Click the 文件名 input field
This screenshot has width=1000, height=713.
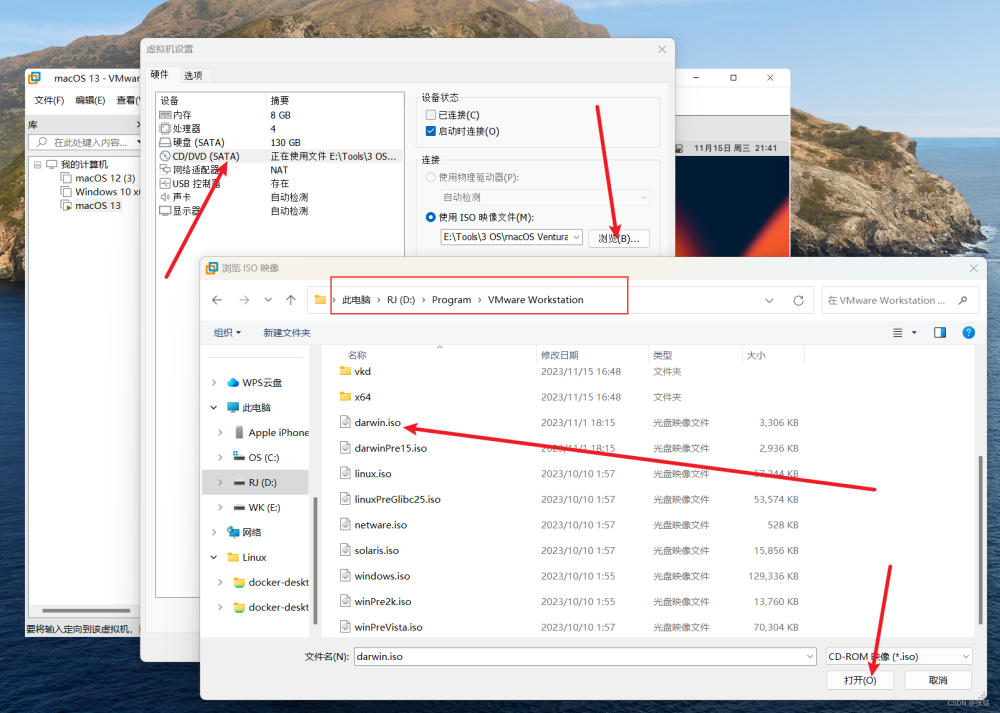tap(585, 656)
